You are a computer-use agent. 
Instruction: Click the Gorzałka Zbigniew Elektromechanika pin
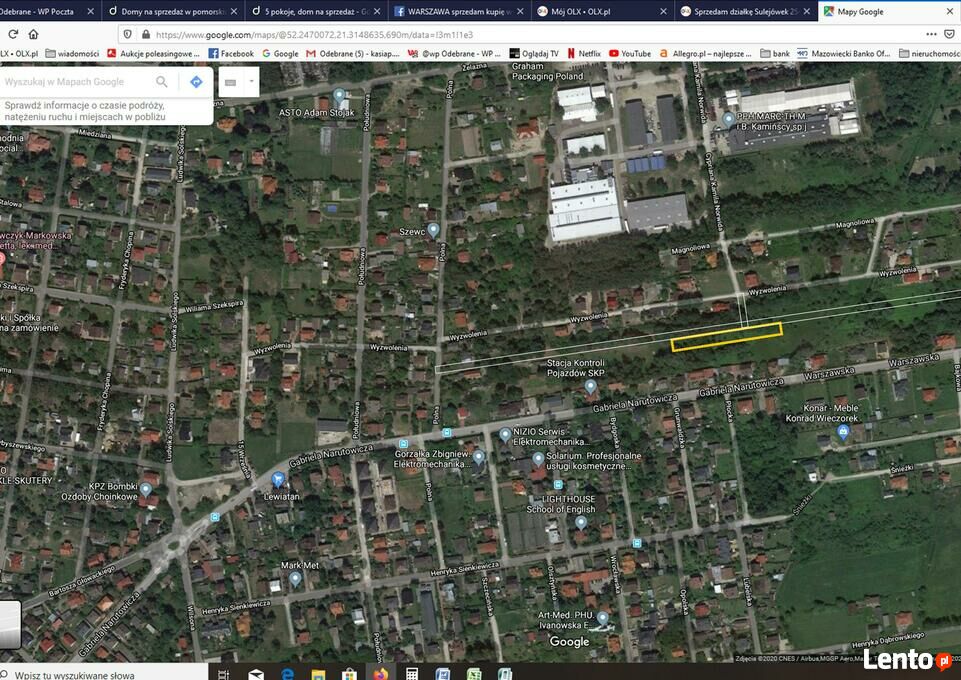click(x=479, y=456)
